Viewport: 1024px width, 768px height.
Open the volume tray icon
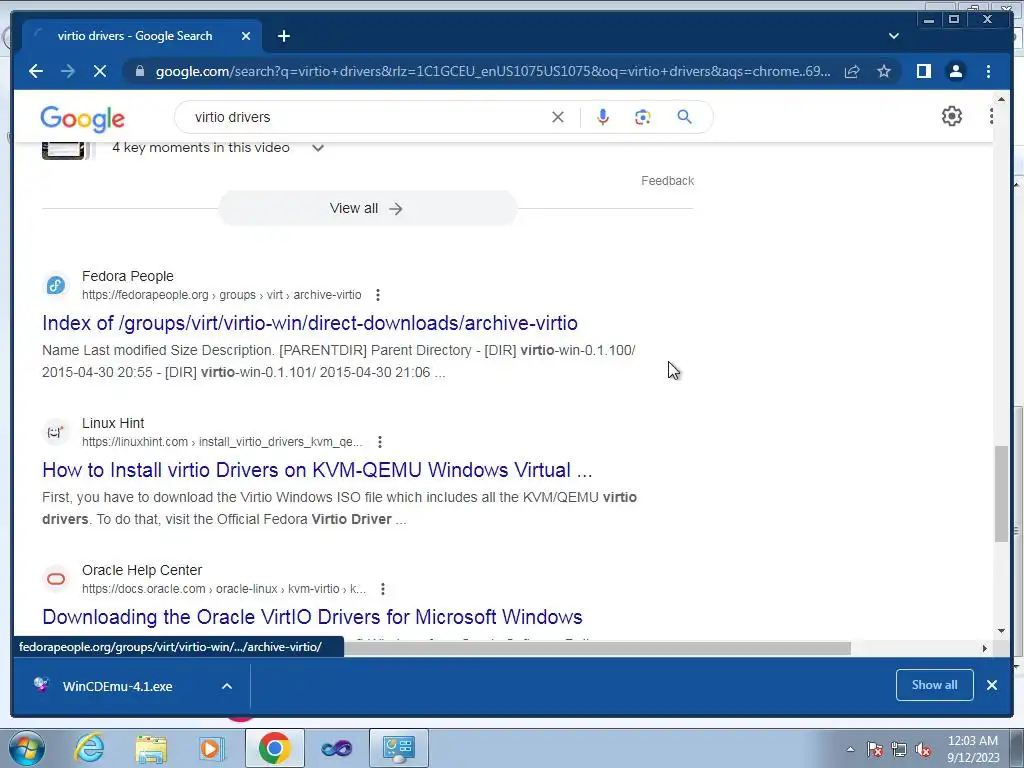tap(923, 749)
